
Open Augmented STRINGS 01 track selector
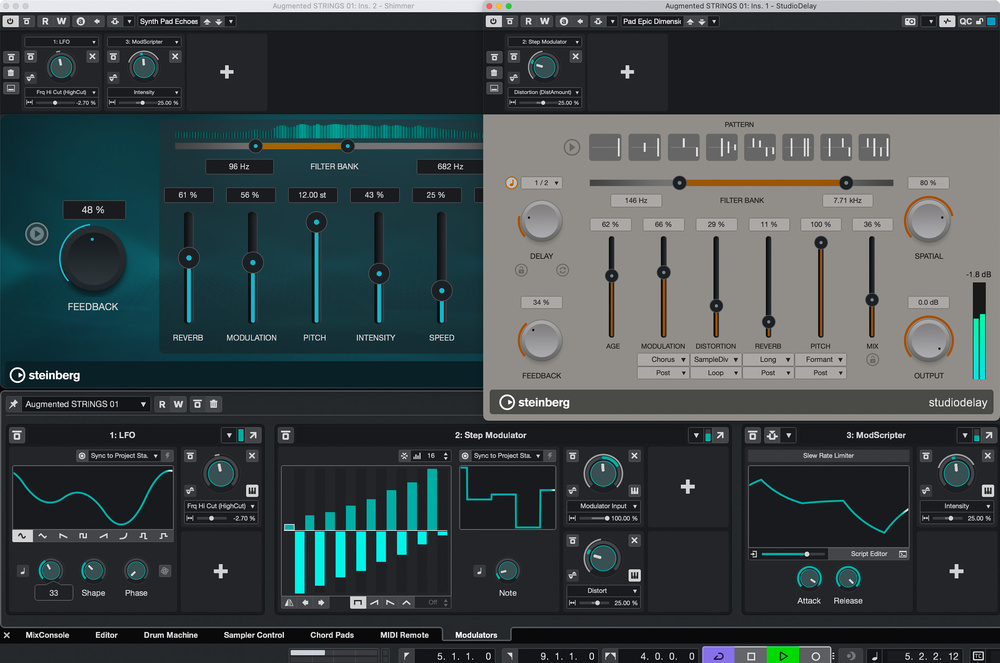point(85,404)
